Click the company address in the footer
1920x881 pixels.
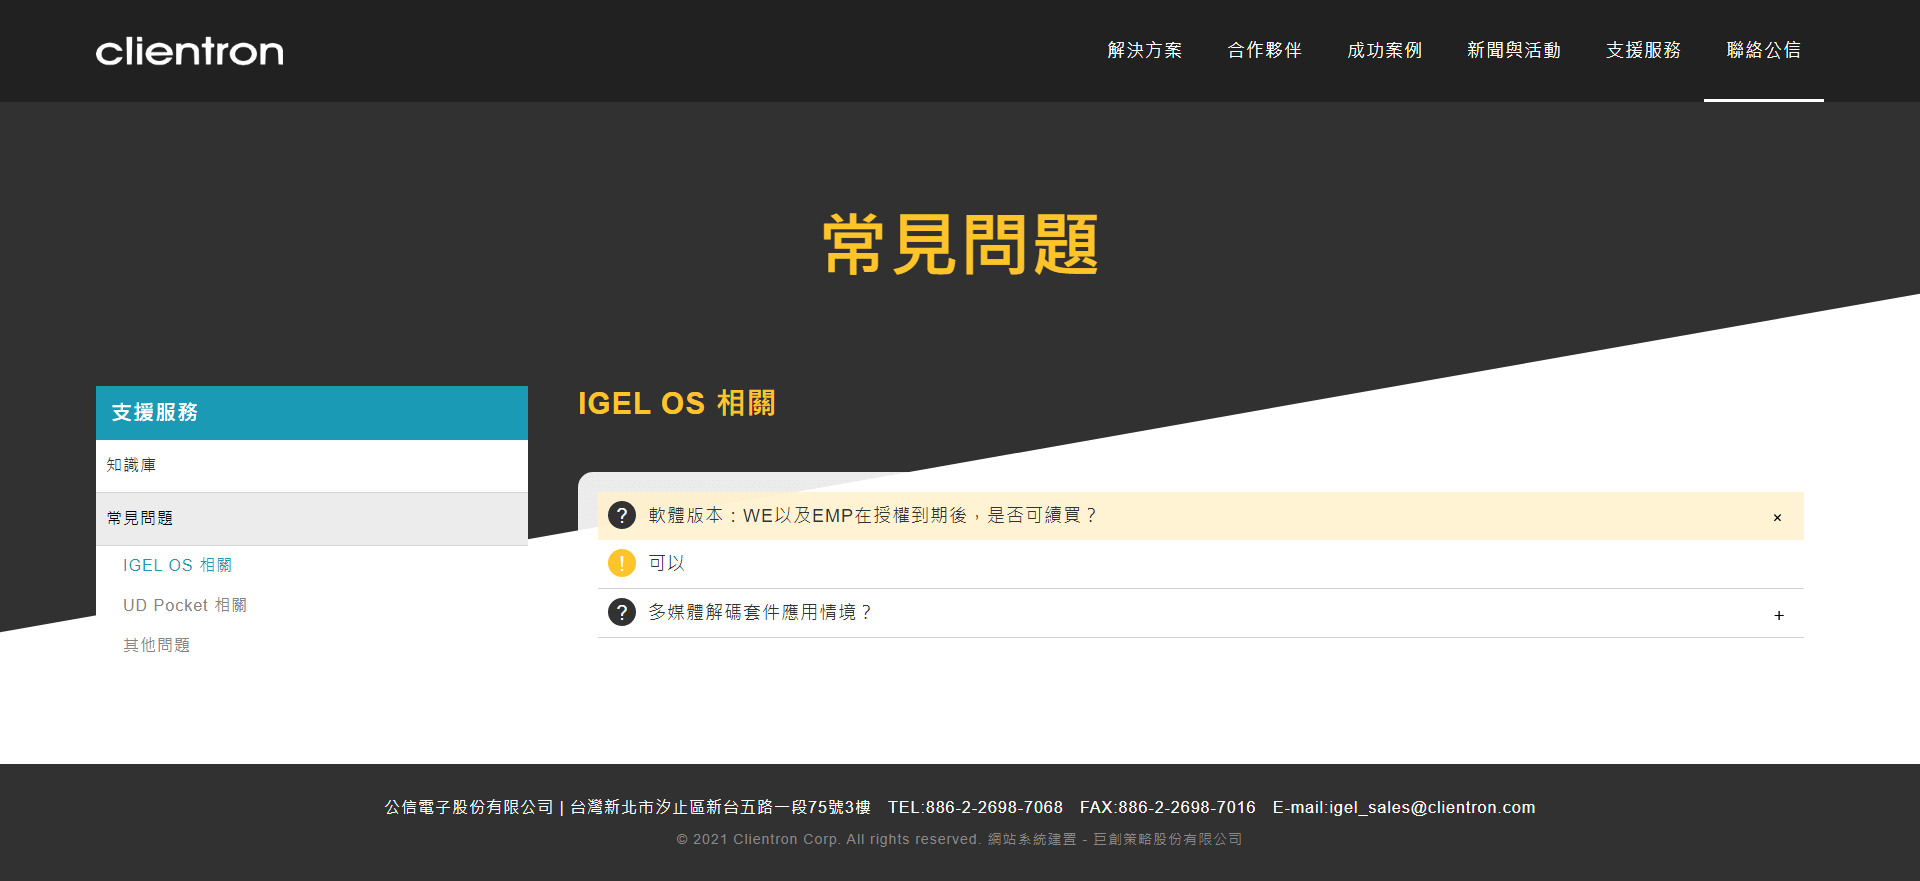720,808
